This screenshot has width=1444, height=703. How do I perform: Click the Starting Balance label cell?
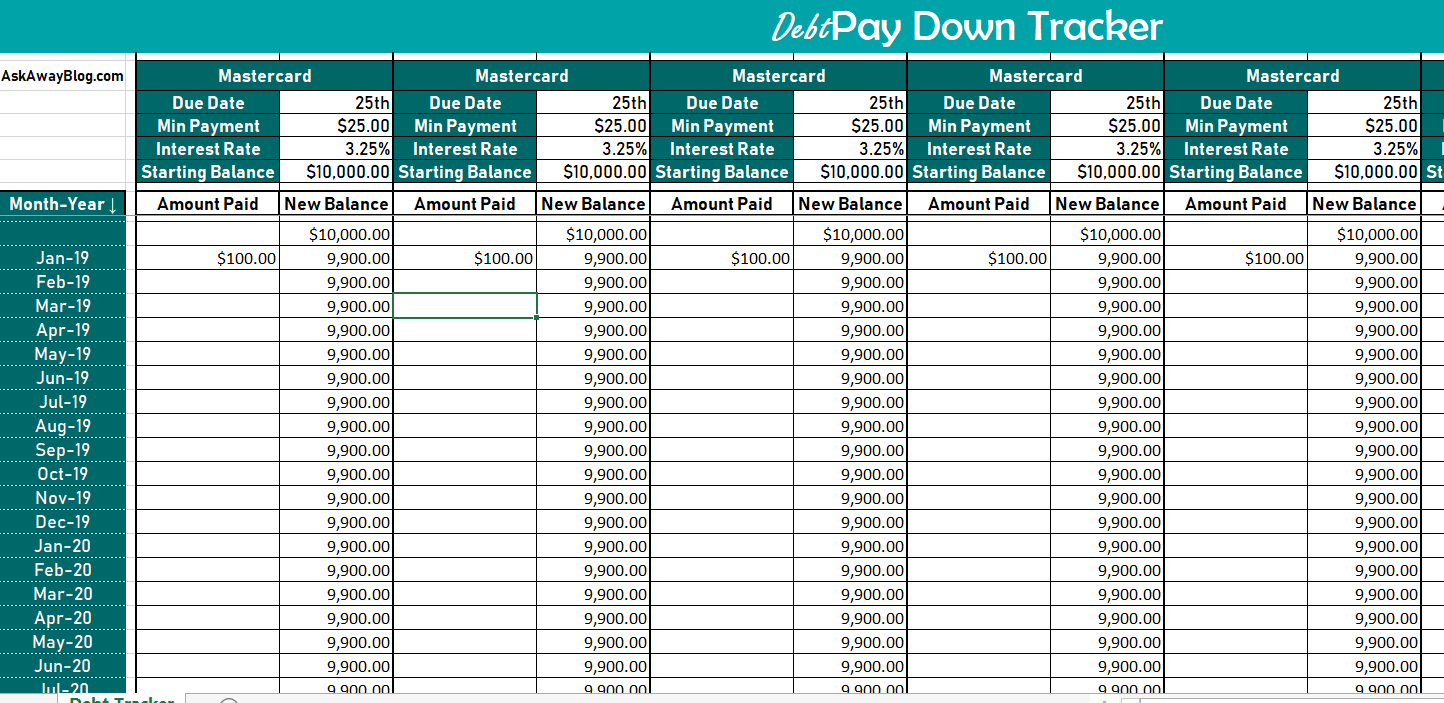pos(207,171)
